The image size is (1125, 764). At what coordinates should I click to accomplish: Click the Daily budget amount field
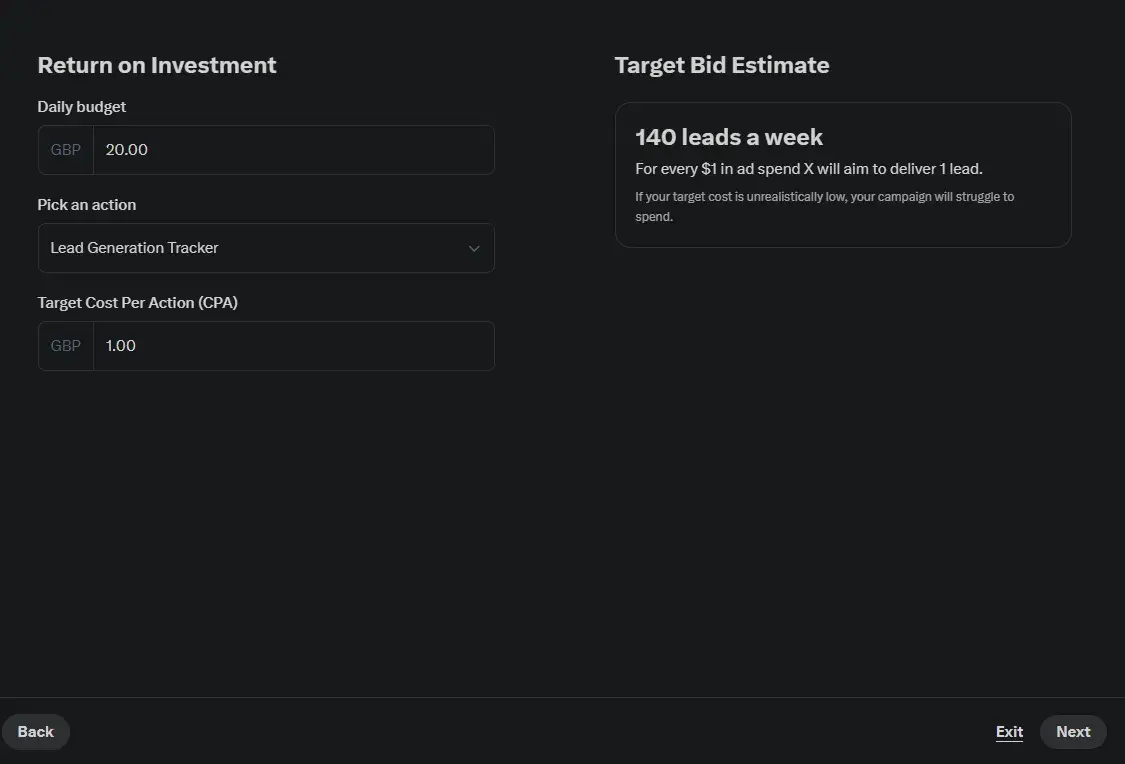point(293,150)
